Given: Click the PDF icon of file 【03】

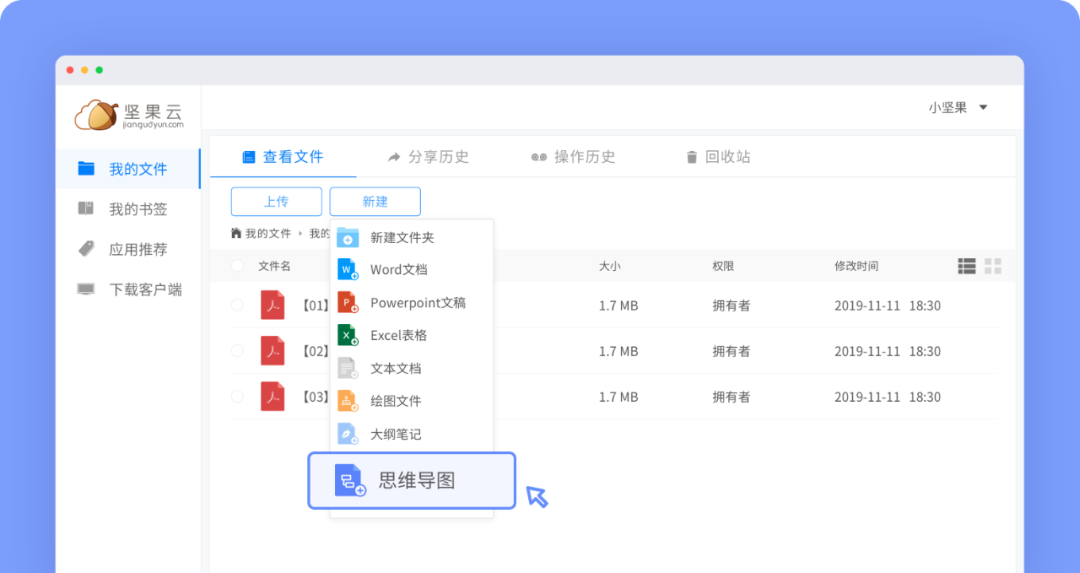Looking at the screenshot, I should (273, 397).
